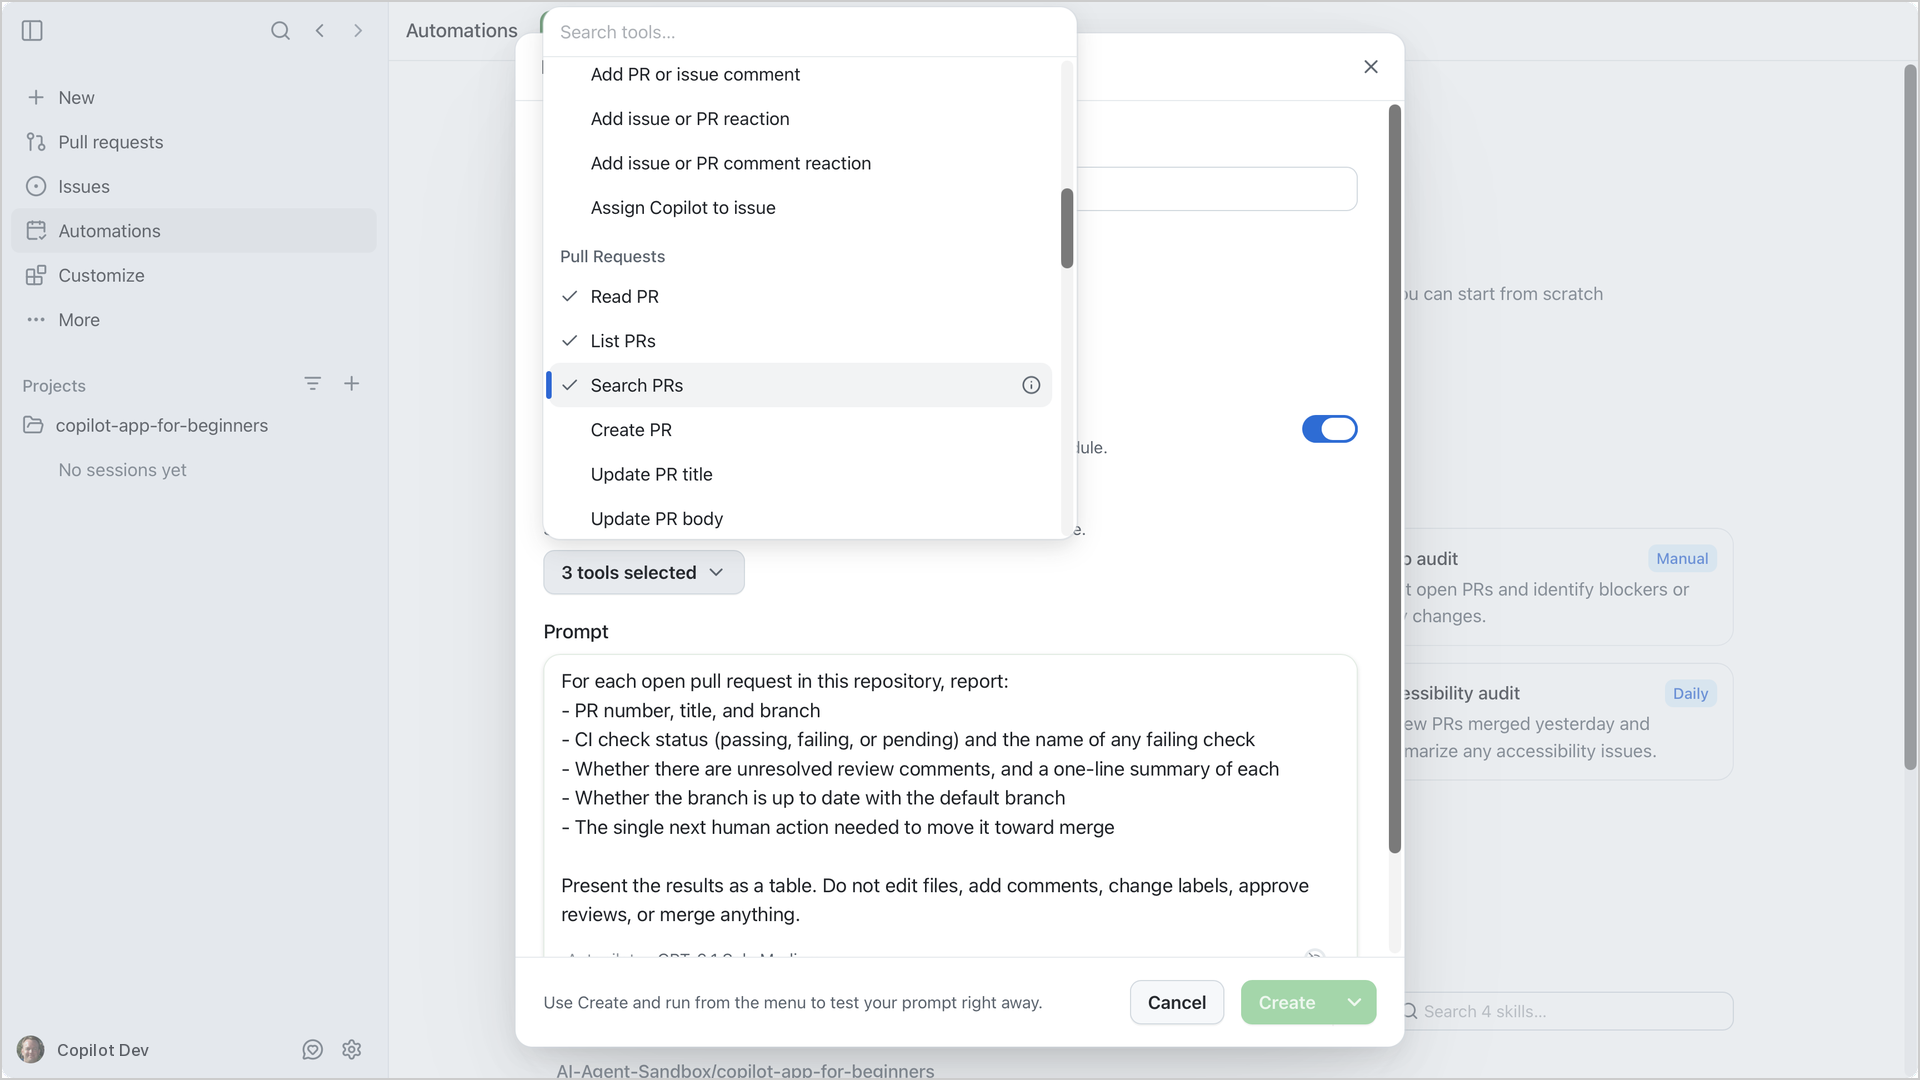The image size is (1920, 1080).
Task: Click the Projects section label
Action: 54,385
